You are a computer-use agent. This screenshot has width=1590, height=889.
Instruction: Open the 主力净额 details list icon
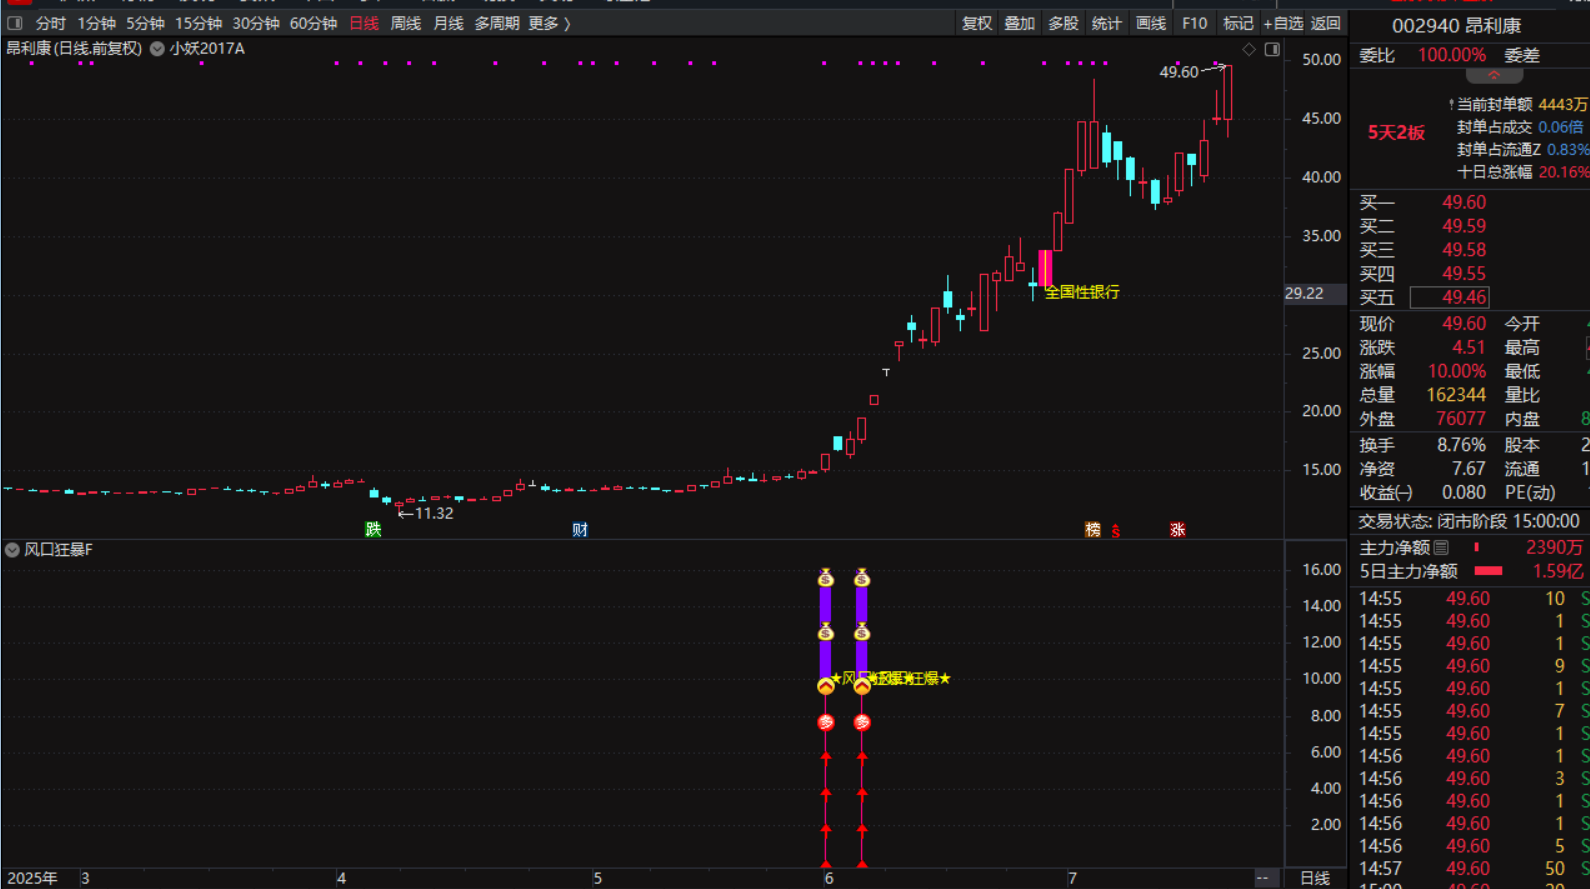1441,547
